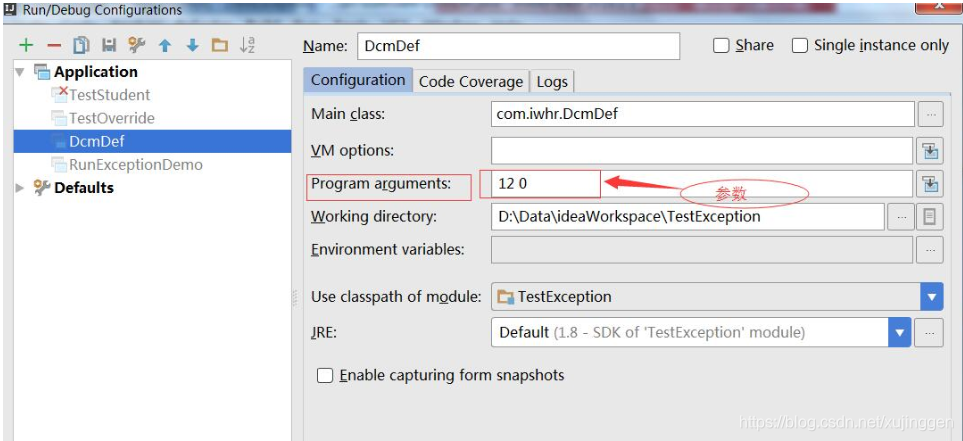The height and width of the screenshot is (441, 963).
Task: Click the "Working directory:" label
Action: coord(374,217)
